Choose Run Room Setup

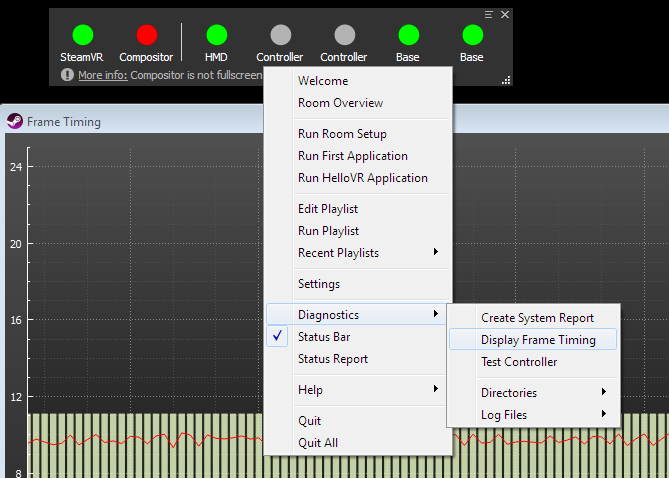coord(358,134)
